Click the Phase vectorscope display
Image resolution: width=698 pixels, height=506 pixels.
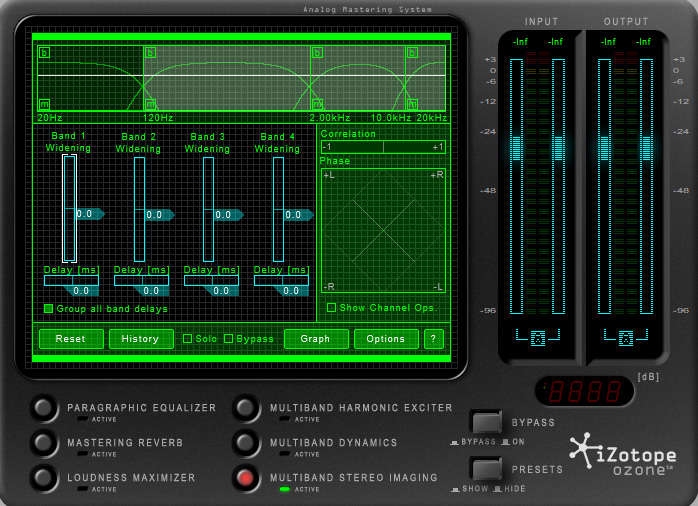pos(383,230)
